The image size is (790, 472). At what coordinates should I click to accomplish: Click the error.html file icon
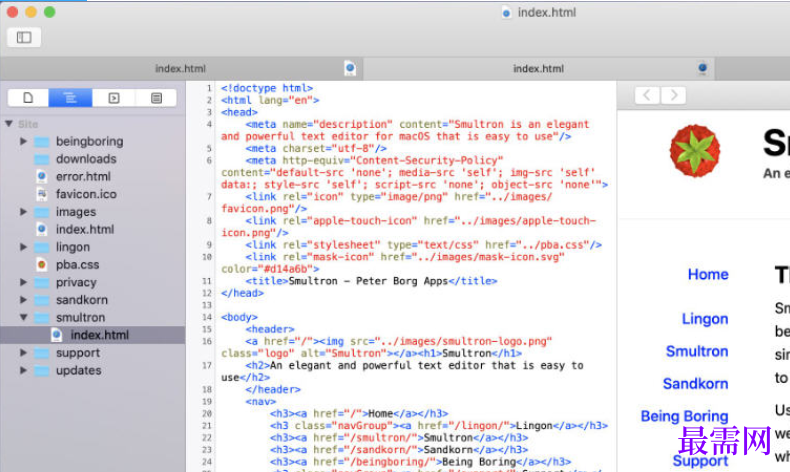[42, 176]
